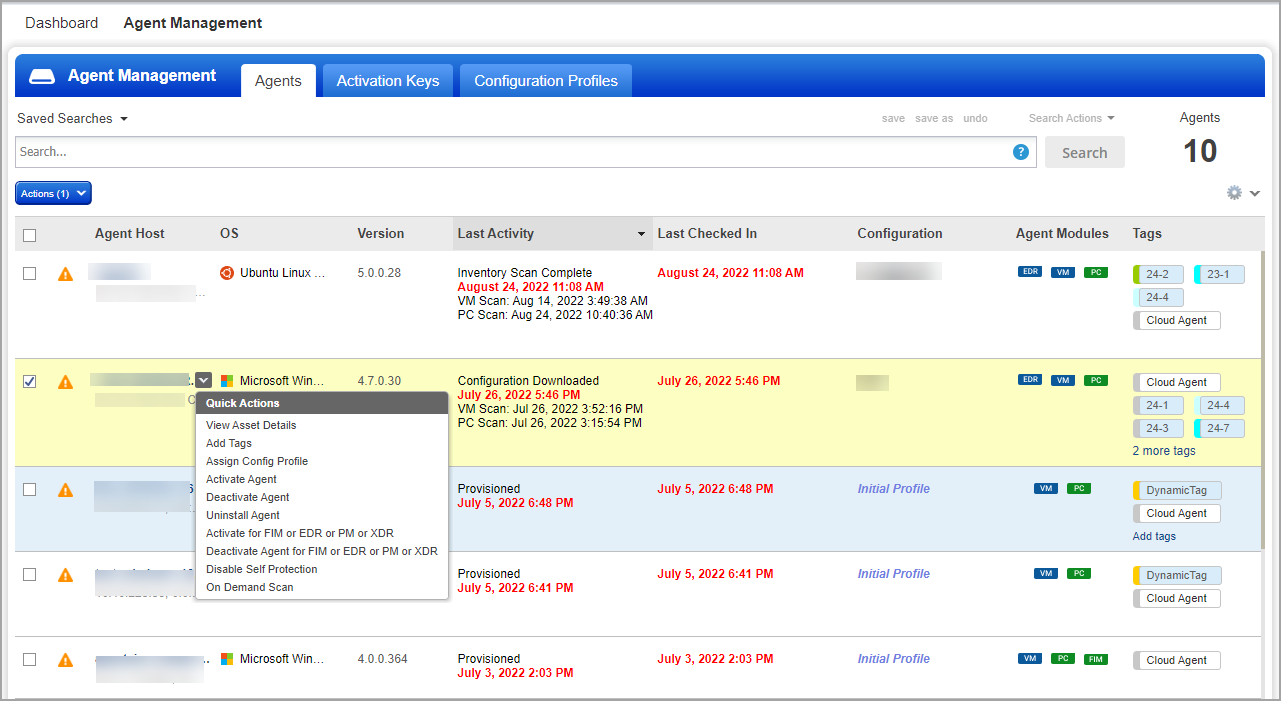1281x701 pixels.
Task: Click the Ubuntu Linux OS logo icon
Action: pyautogui.click(x=227, y=273)
